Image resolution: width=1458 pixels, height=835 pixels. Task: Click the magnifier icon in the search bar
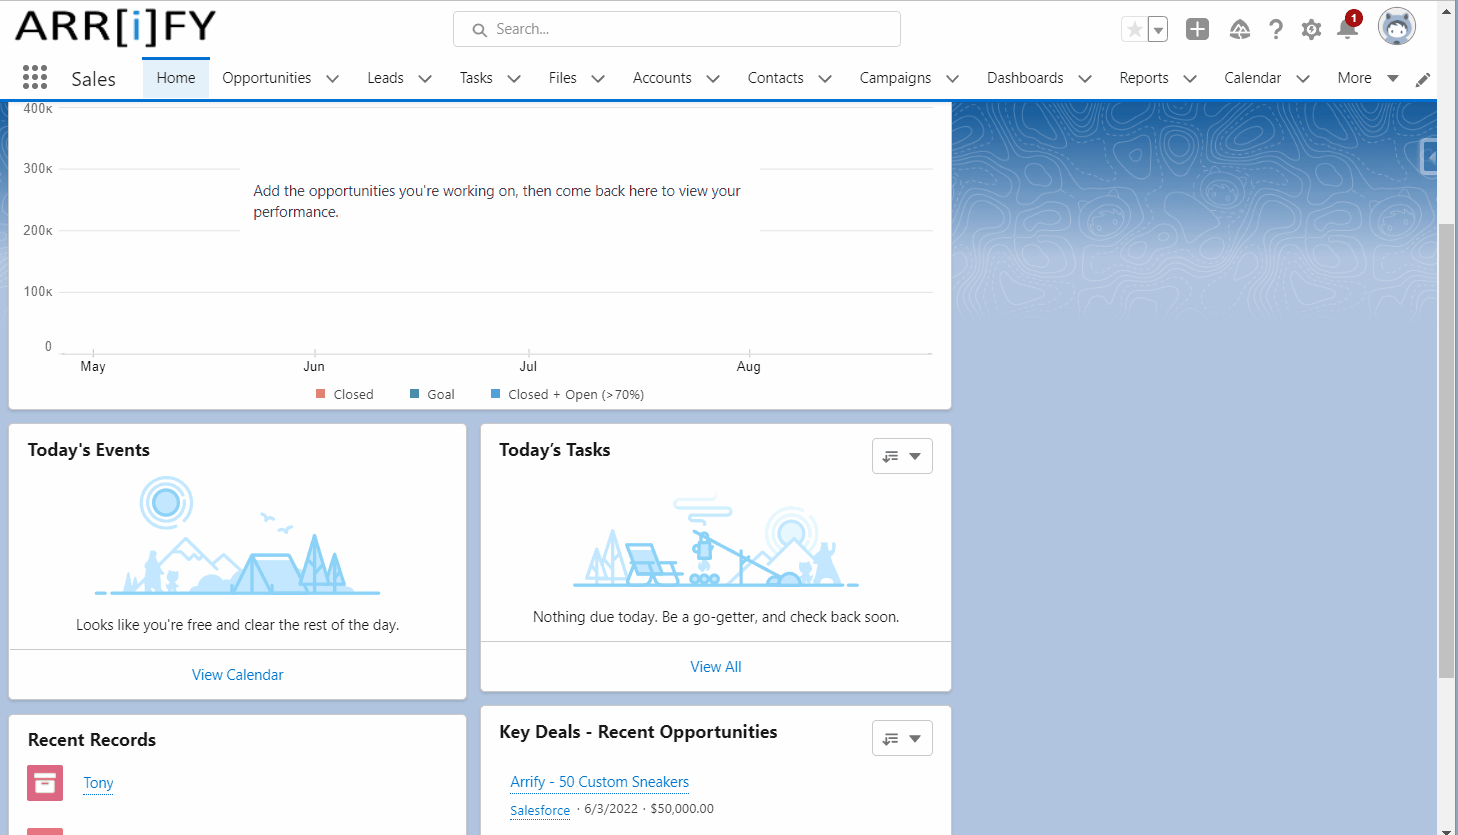(x=479, y=30)
